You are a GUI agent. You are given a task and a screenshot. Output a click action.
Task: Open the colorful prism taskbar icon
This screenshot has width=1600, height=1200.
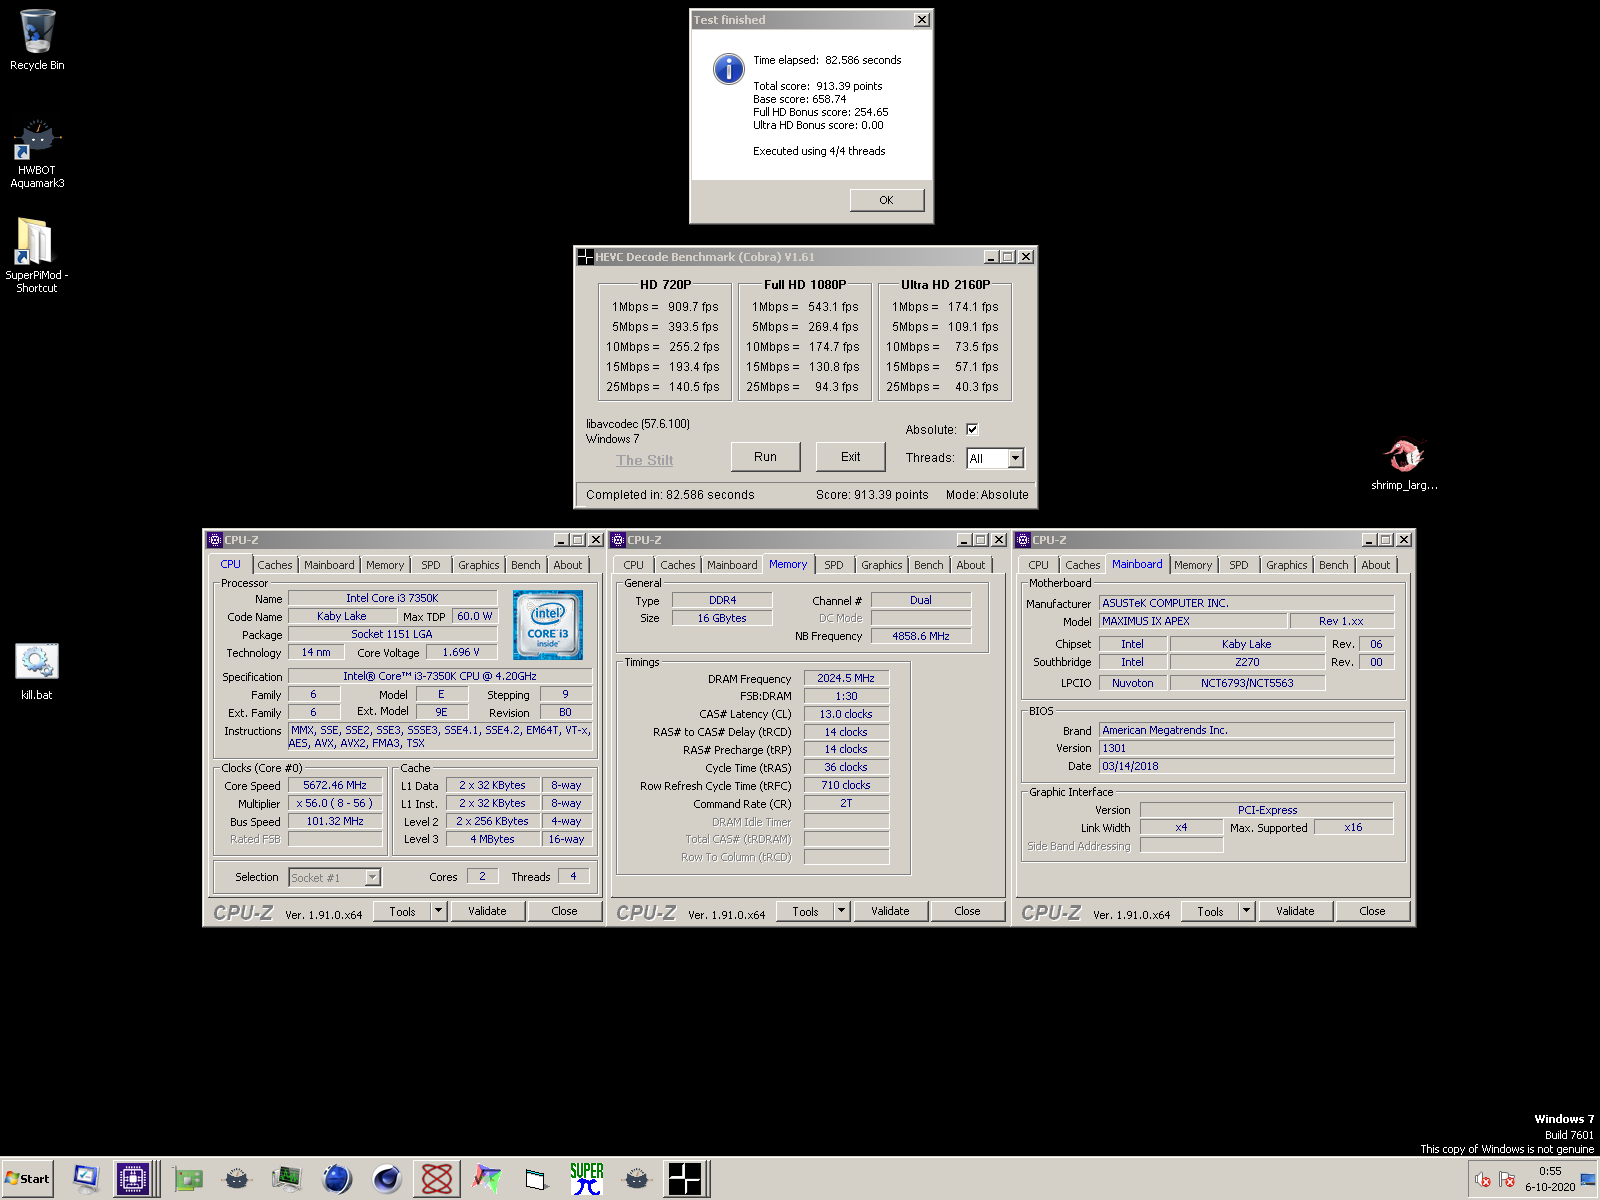(x=487, y=1179)
